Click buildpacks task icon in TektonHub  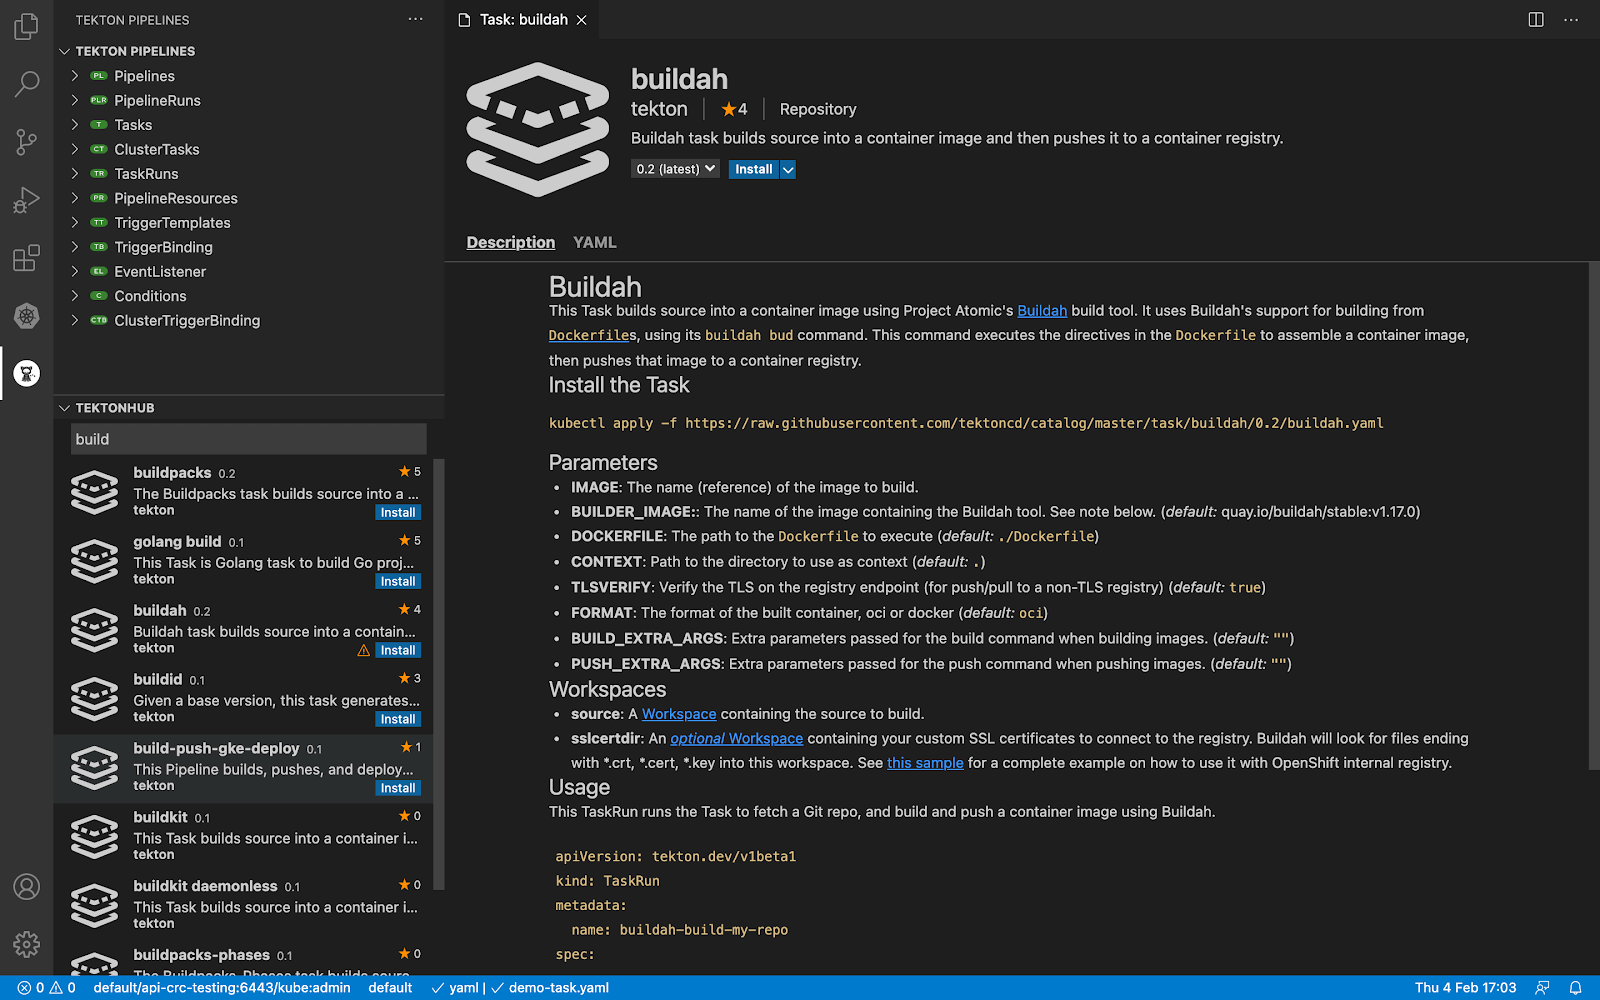coord(95,492)
